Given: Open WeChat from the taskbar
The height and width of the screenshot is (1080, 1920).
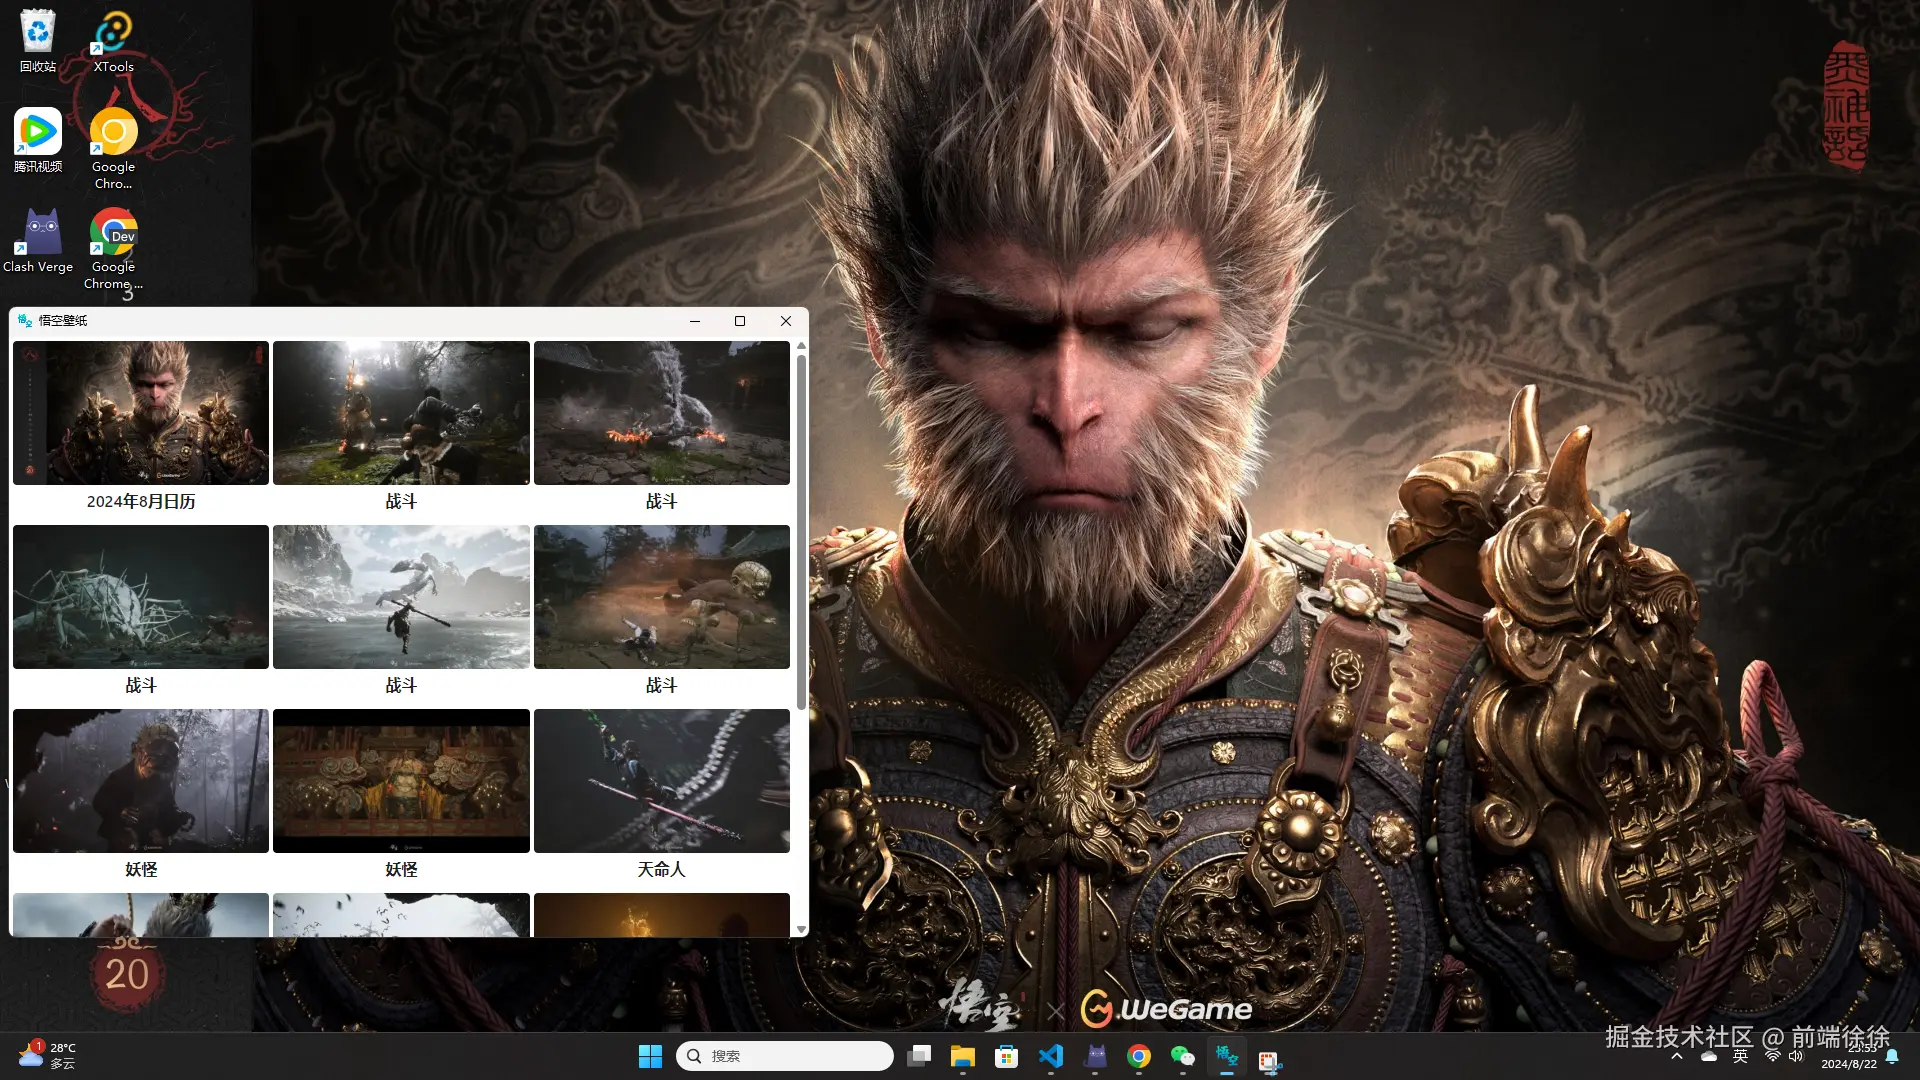Looking at the screenshot, I should click(x=1182, y=1056).
